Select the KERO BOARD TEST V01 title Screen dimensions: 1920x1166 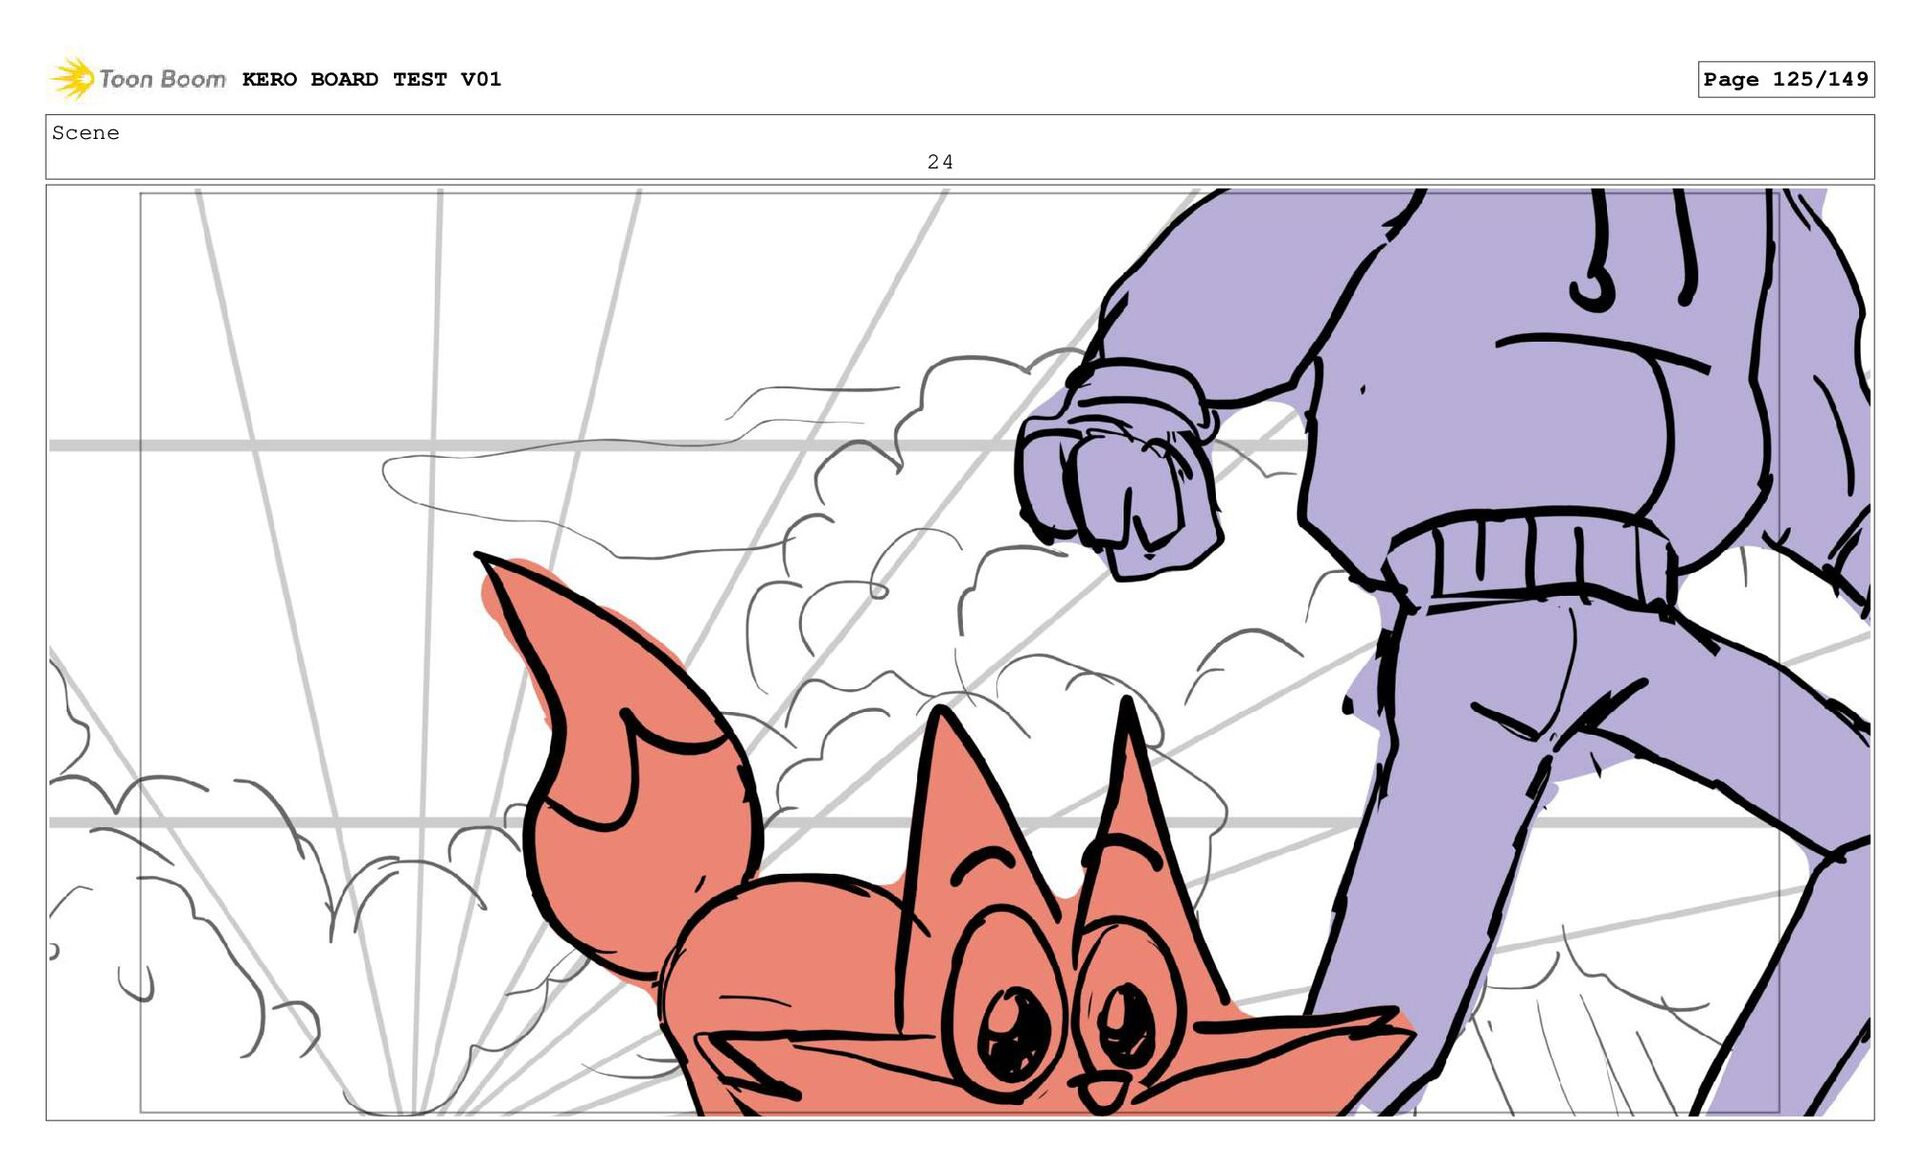(x=371, y=79)
